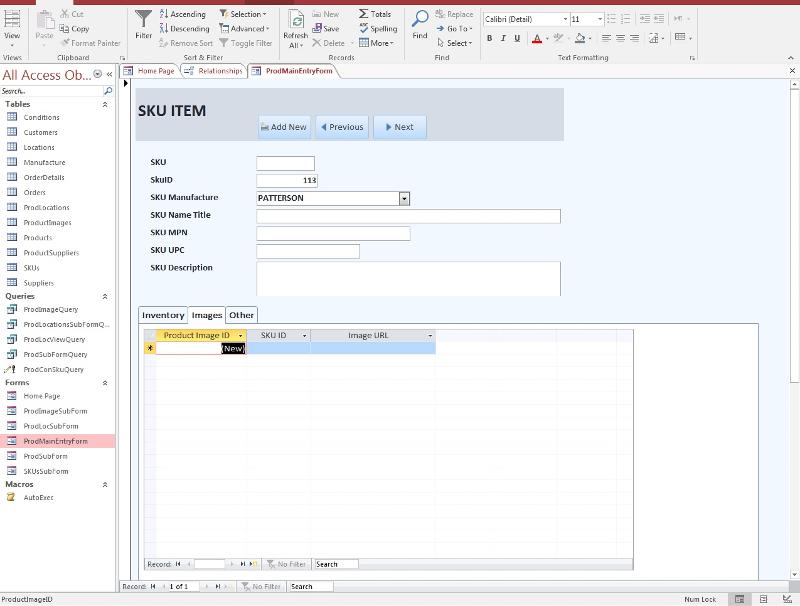800x606 pixels.
Task: Open Product Image ID column dropdown
Action: 240,336
